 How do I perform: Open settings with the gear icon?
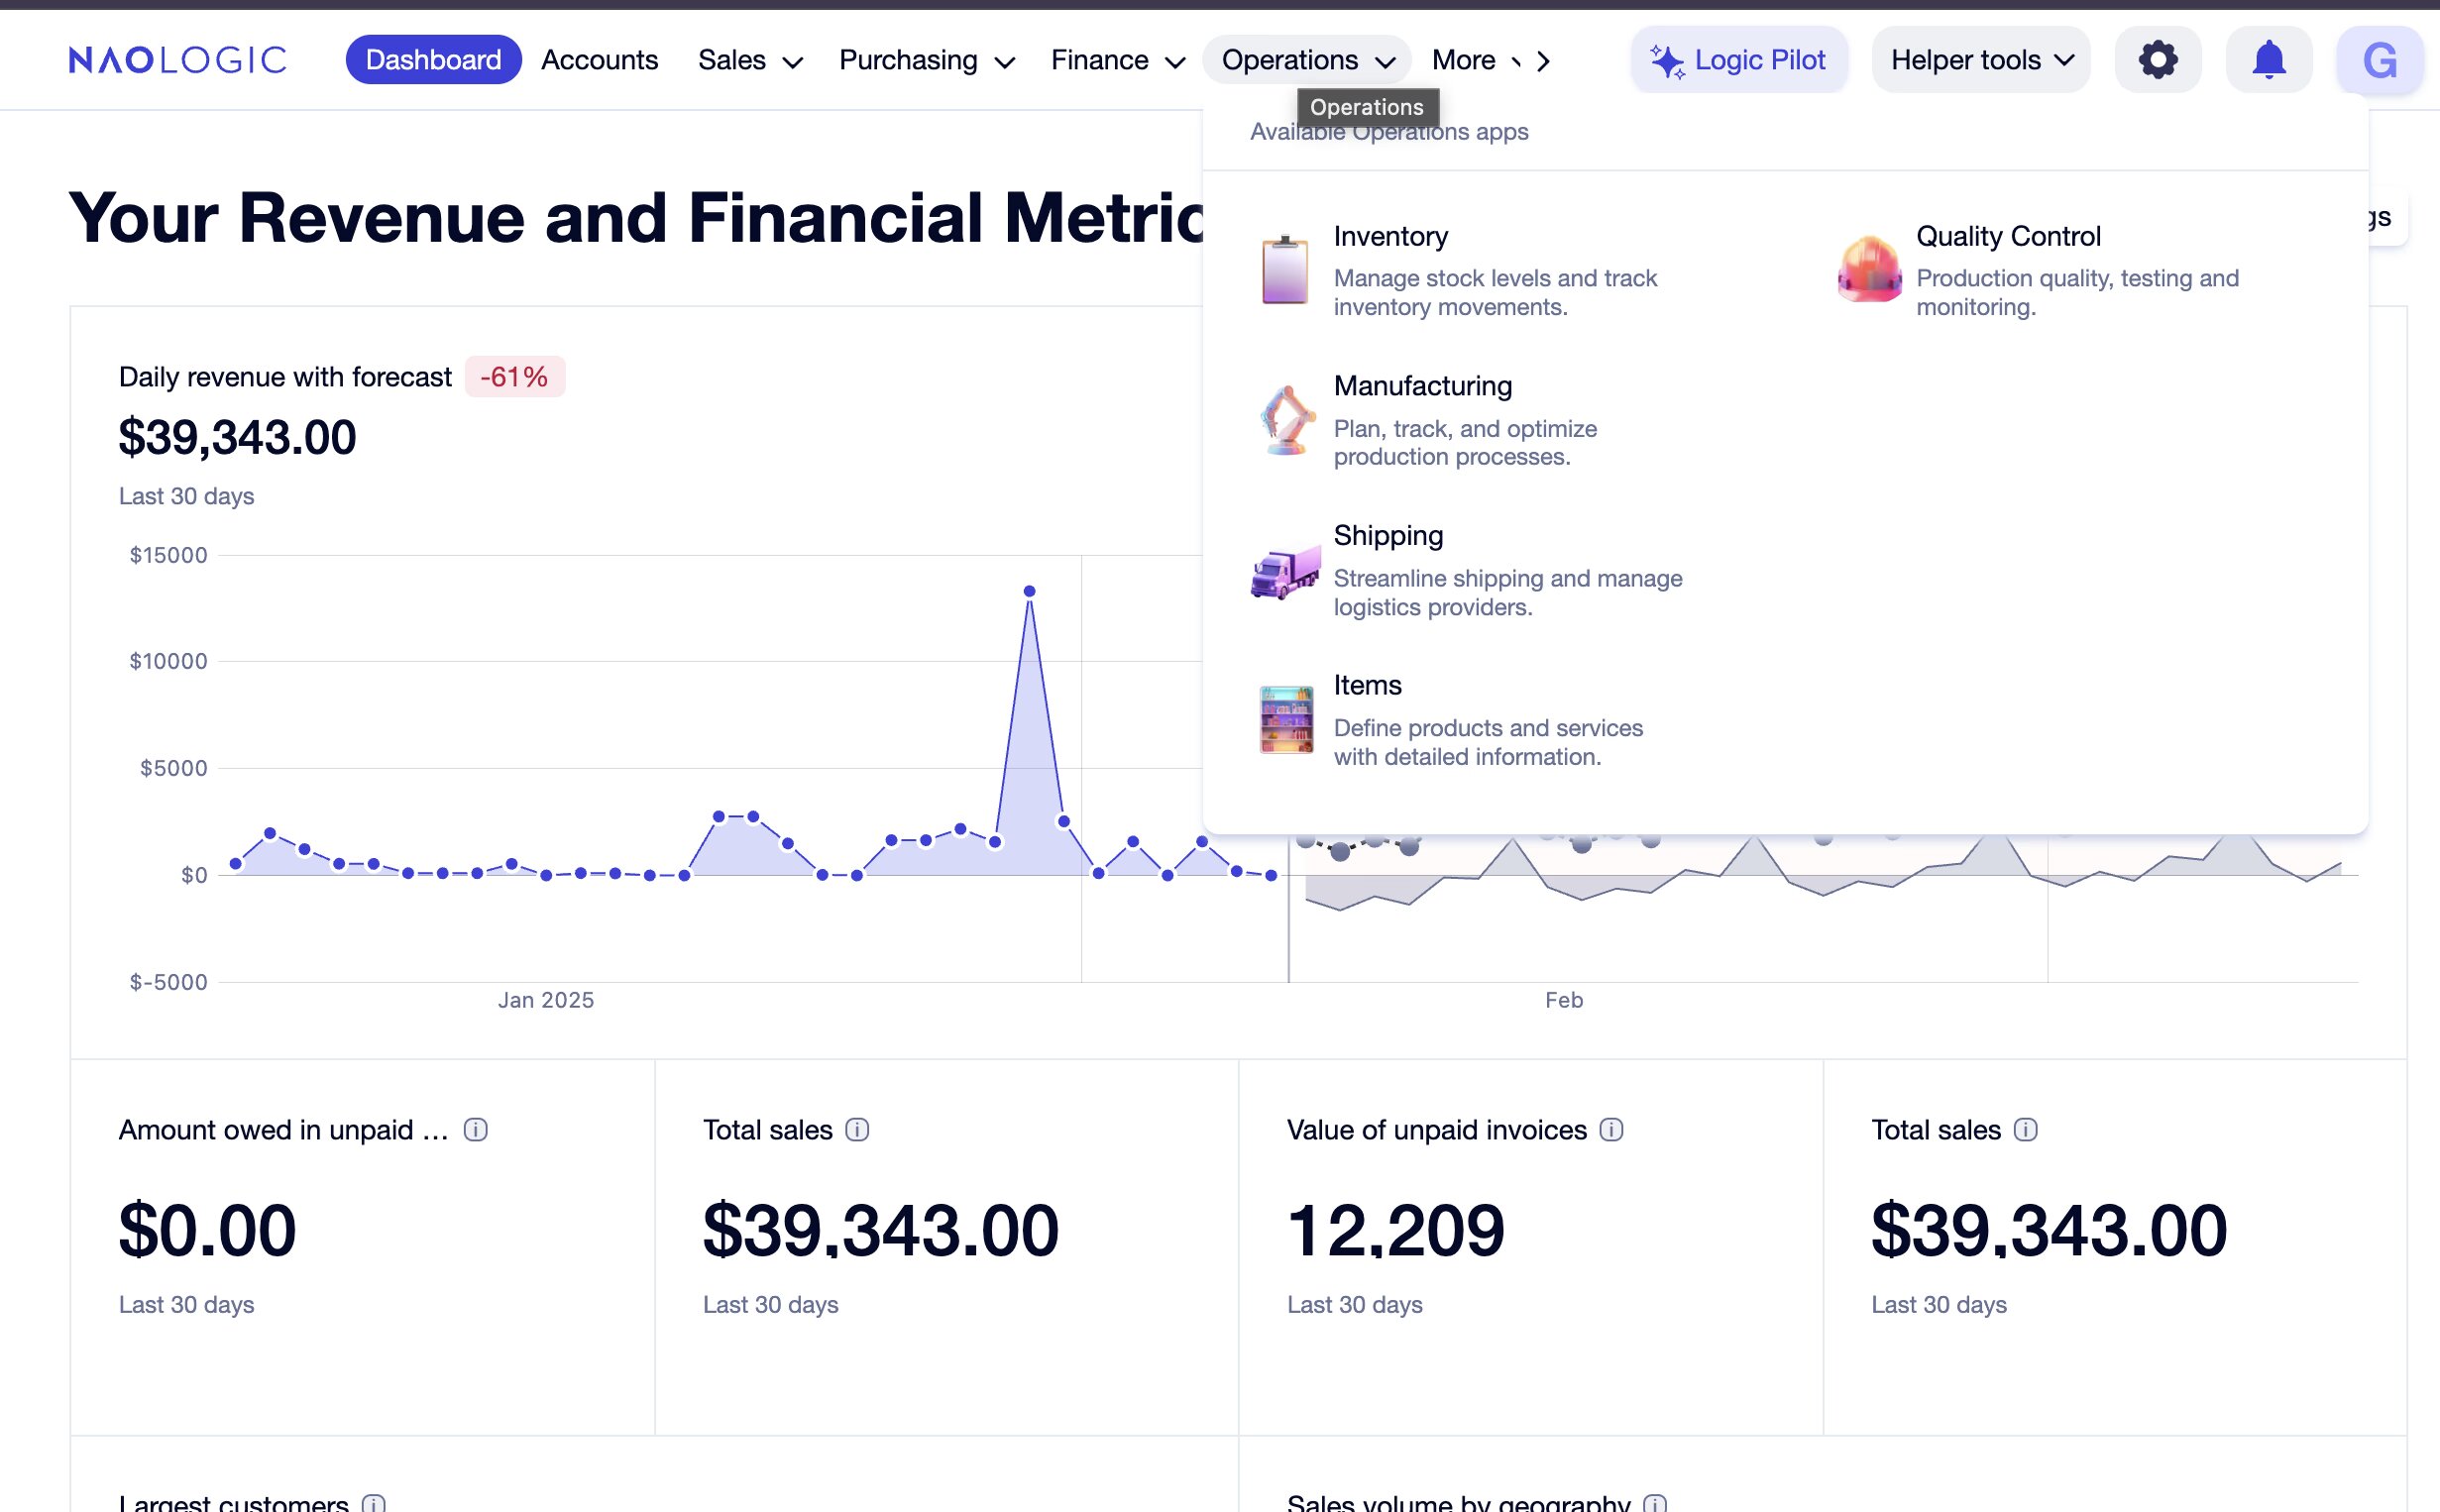pyautogui.click(x=2157, y=60)
